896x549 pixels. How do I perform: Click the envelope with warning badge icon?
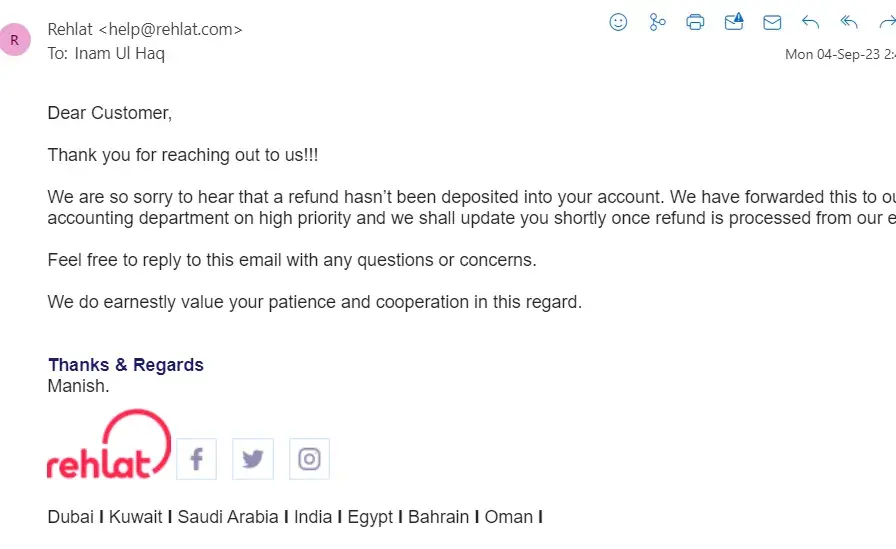(x=734, y=22)
